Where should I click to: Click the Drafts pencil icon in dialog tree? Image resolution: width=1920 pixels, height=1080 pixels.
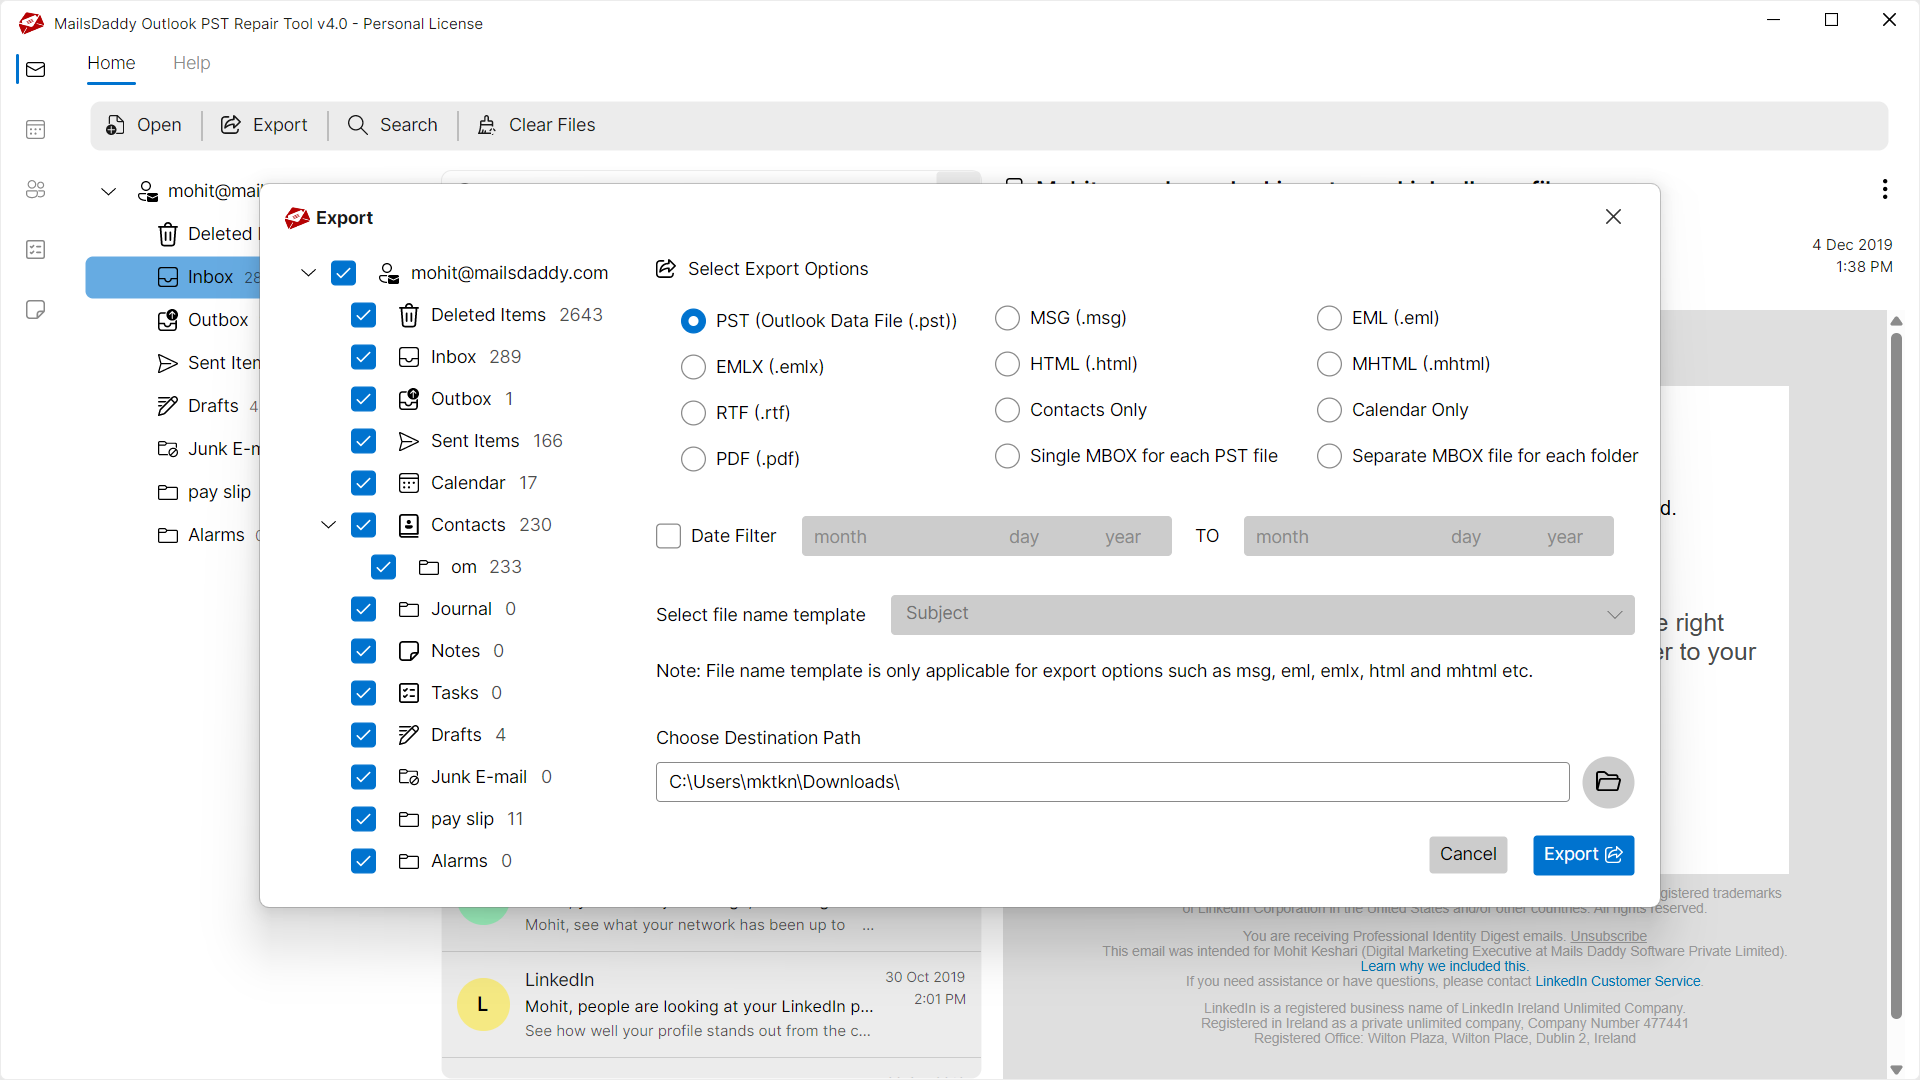pos(409,735)
